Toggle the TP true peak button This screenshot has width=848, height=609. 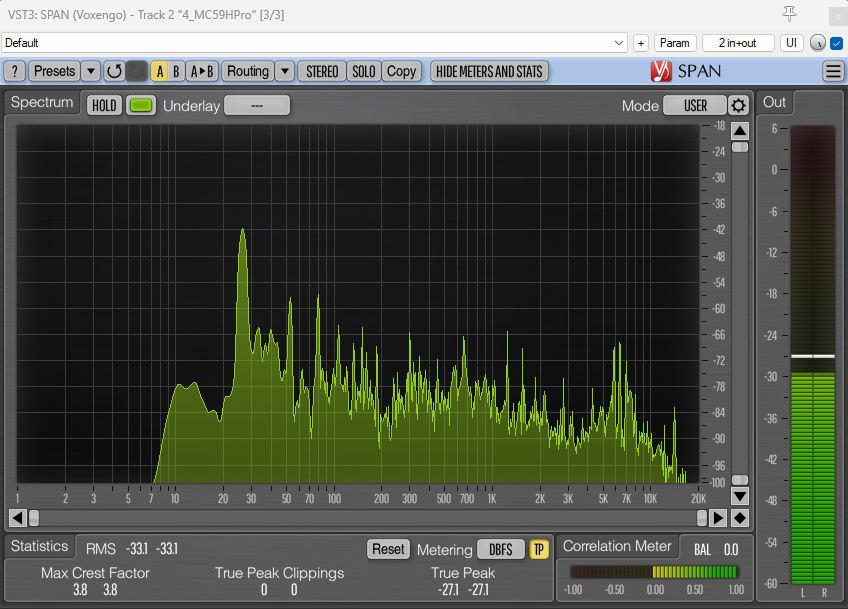(539, 549)
